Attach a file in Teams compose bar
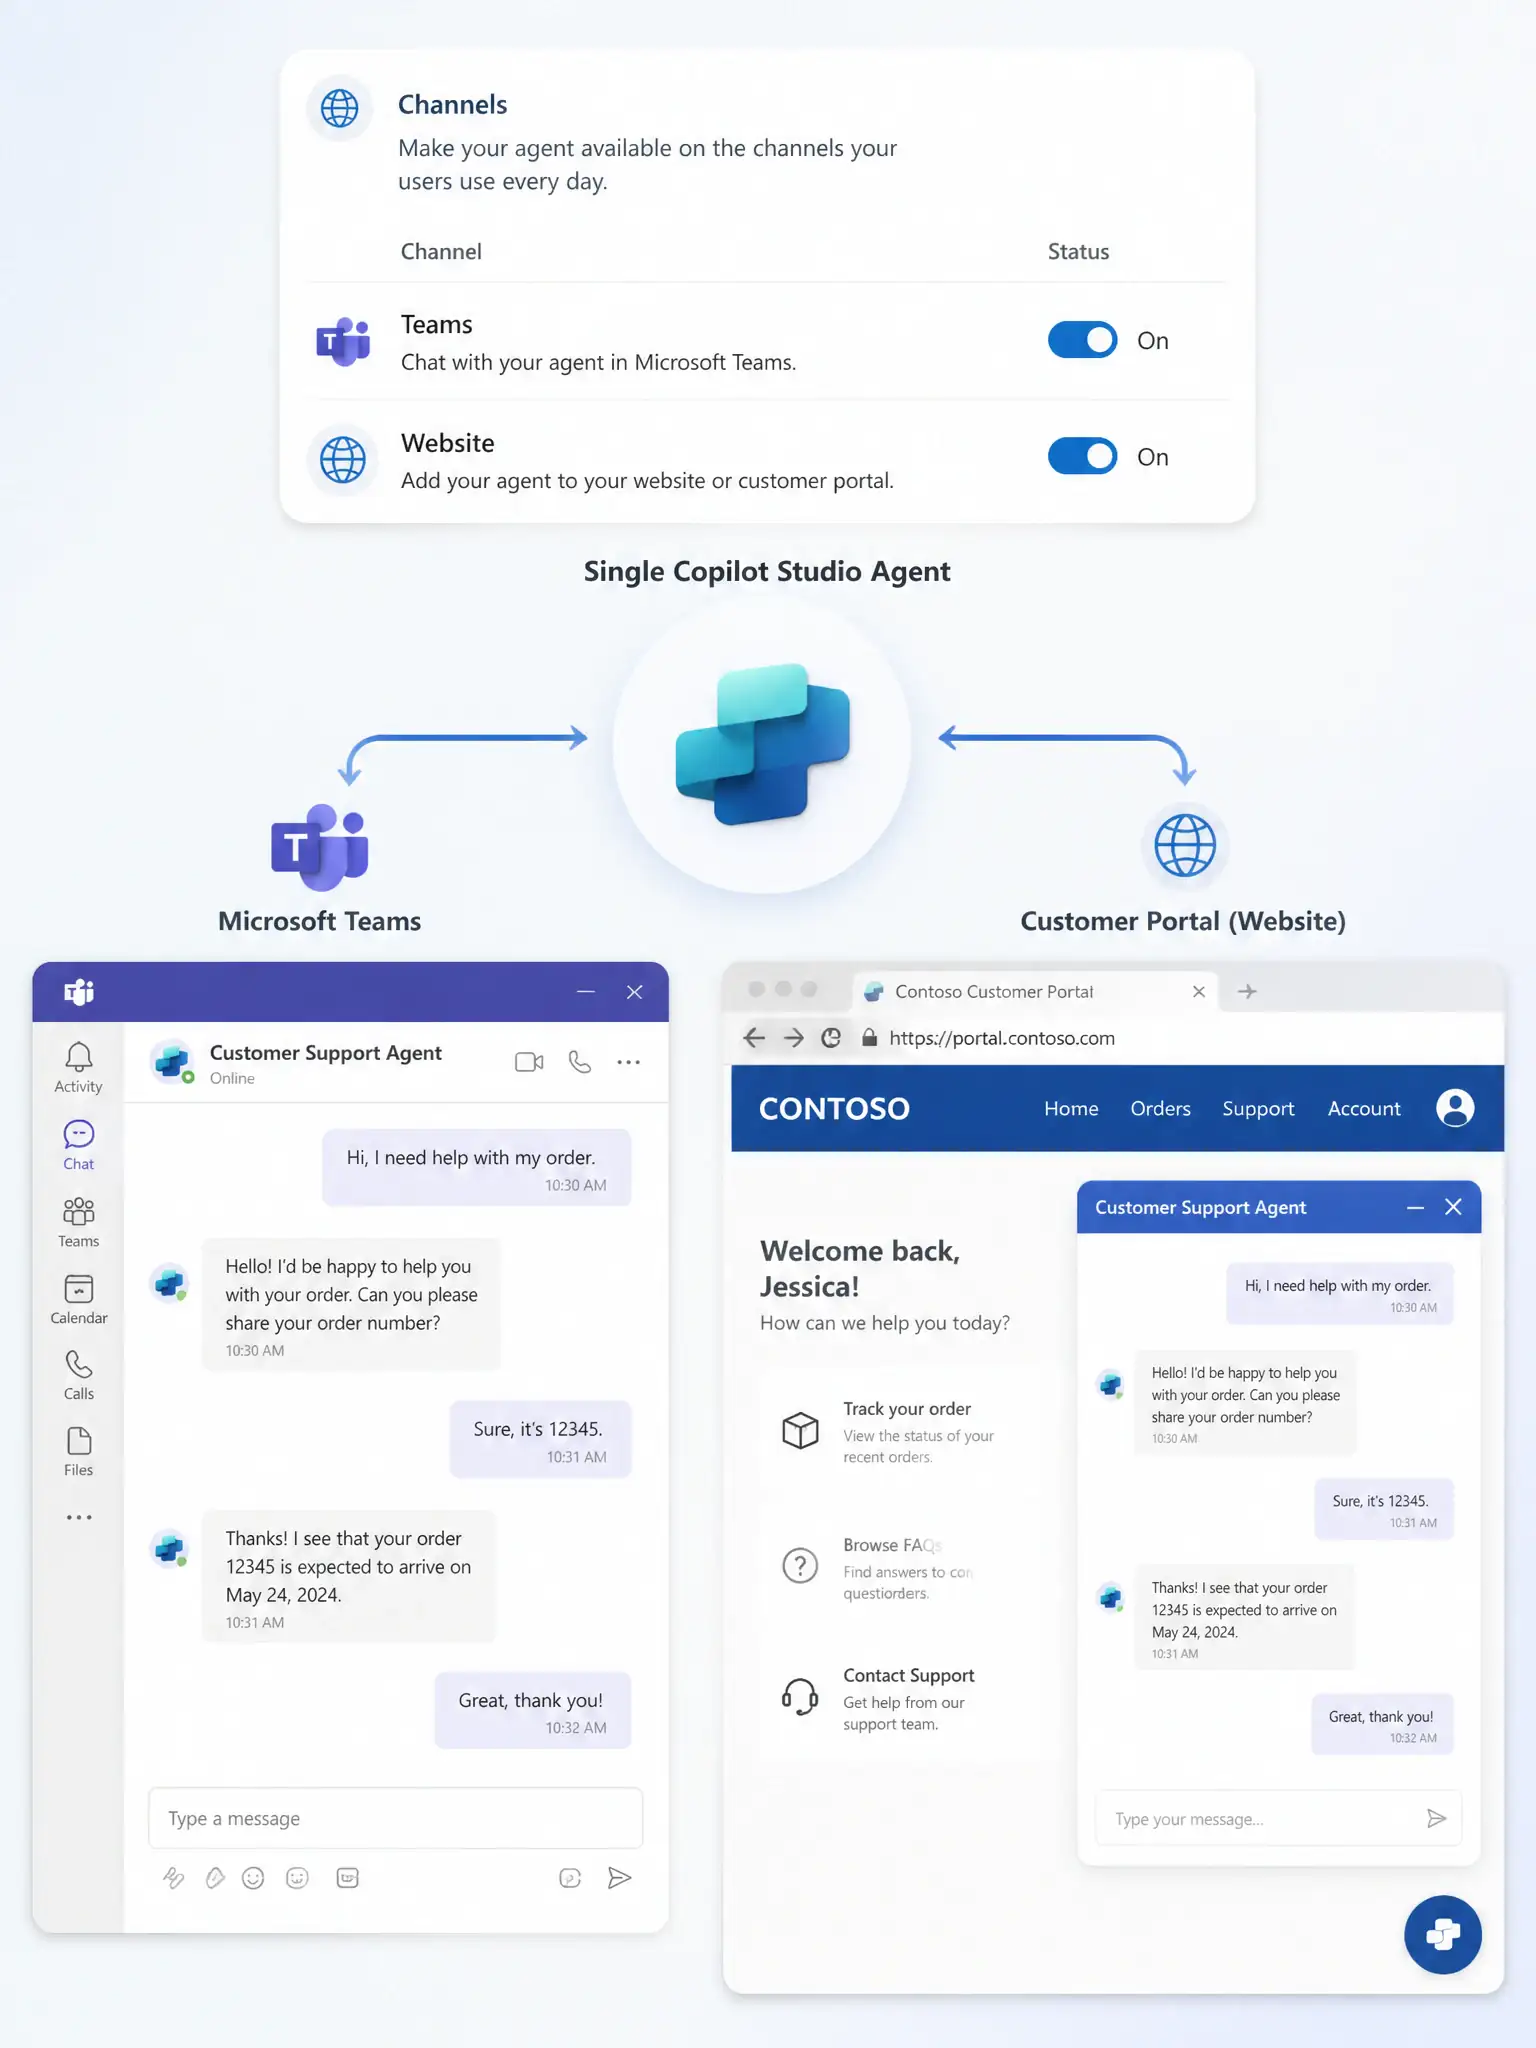 (215, 1878)
